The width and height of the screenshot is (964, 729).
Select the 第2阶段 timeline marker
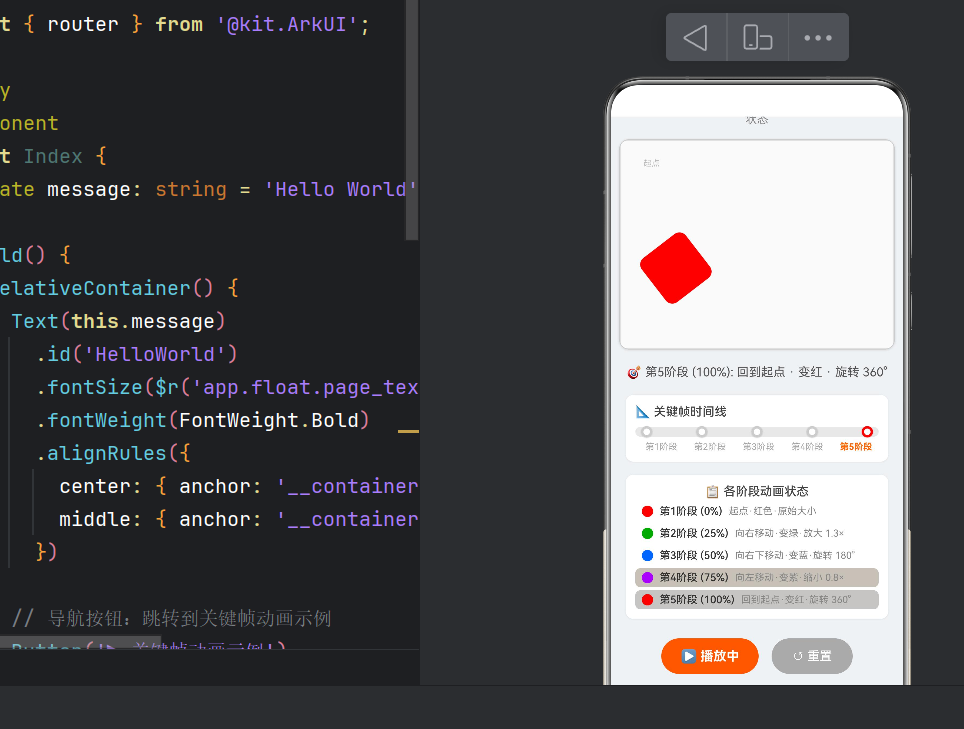pyautogui.click(x=701, y=431)
